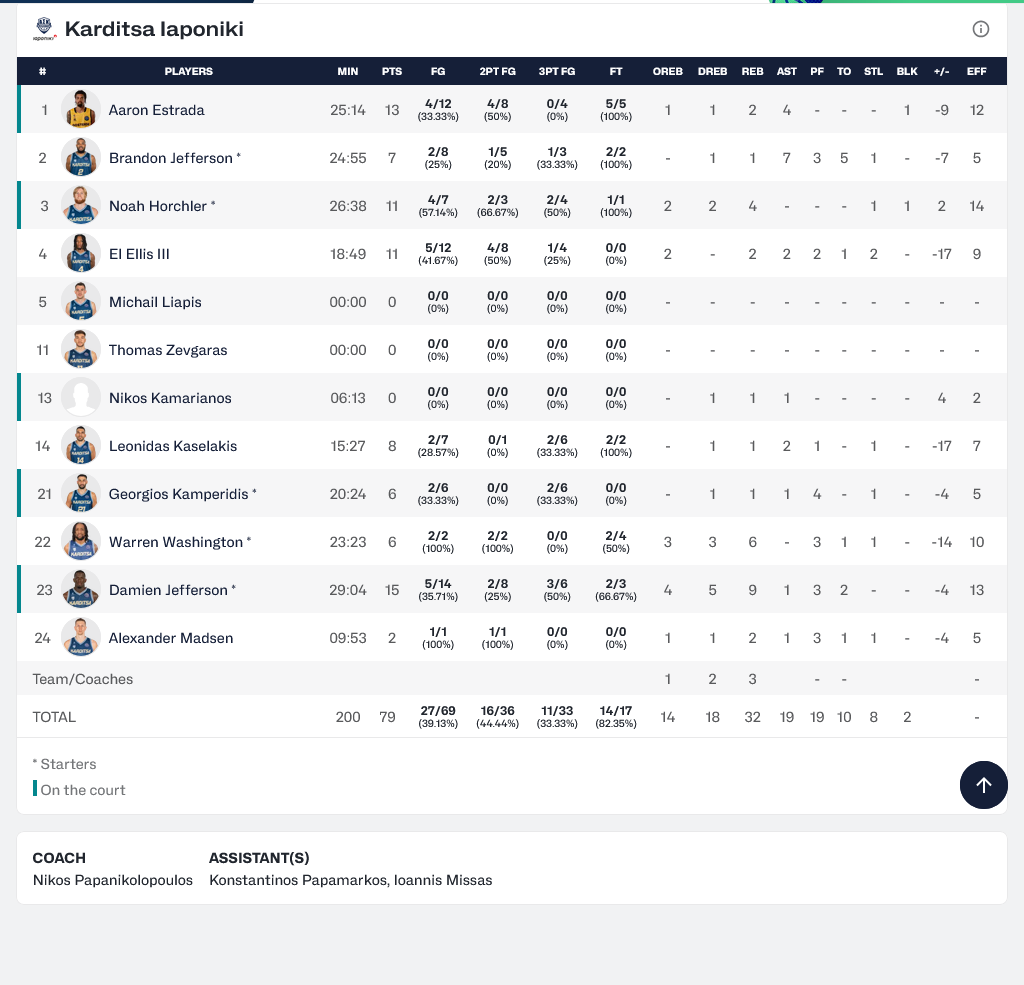Image resolution: width=1024 pixels, height=985 pixels.
Task: Click Brandon Jefferson's avatar image
Action: click(x=81, y=158)
